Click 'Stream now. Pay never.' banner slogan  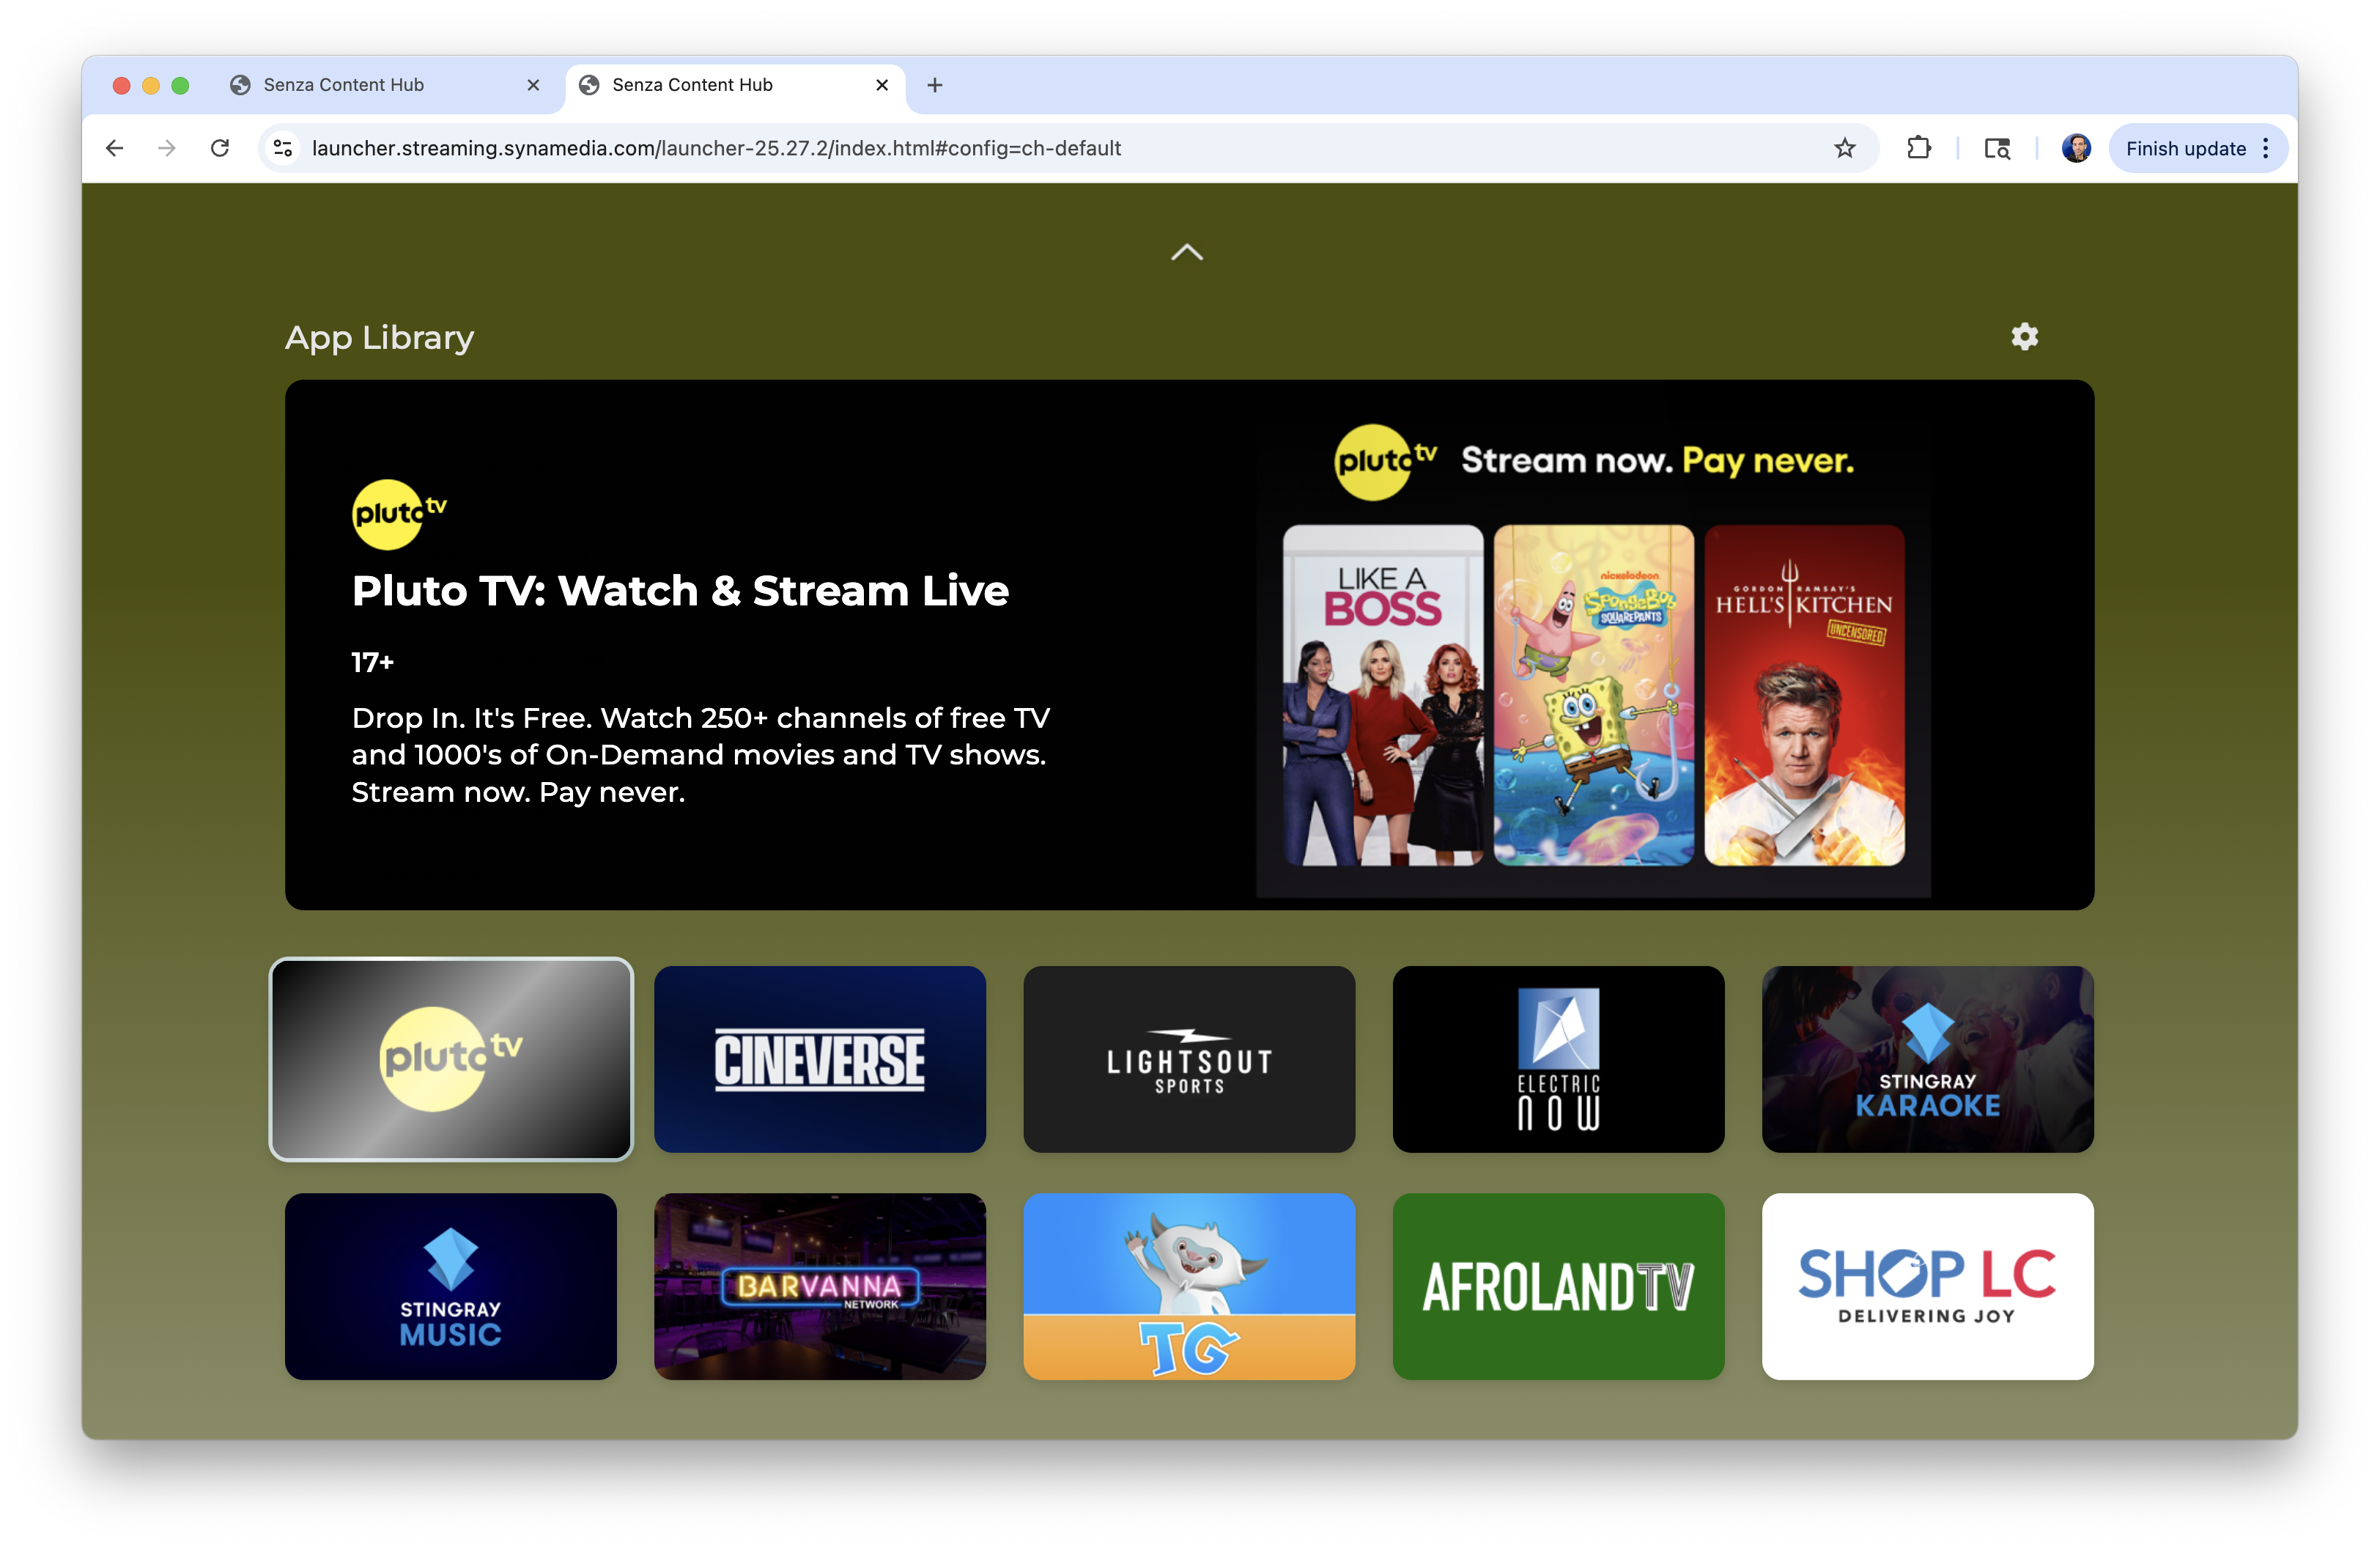coord(1657,460)
